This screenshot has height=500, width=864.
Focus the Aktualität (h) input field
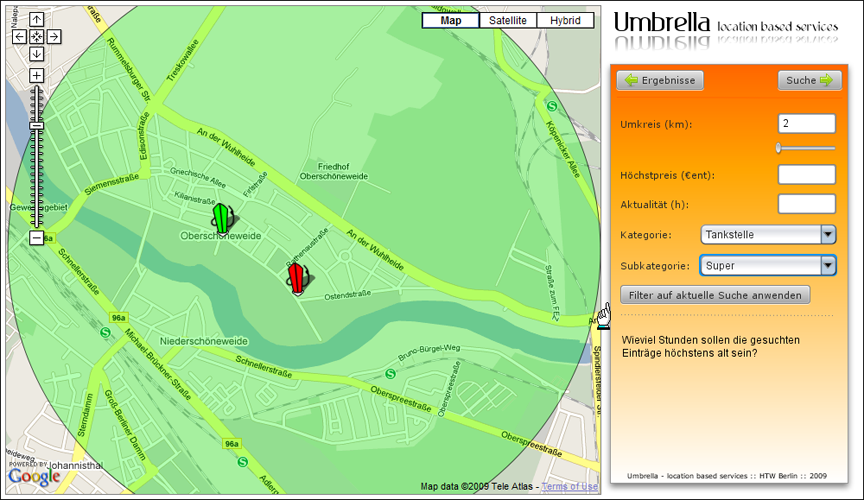[807, 204]
